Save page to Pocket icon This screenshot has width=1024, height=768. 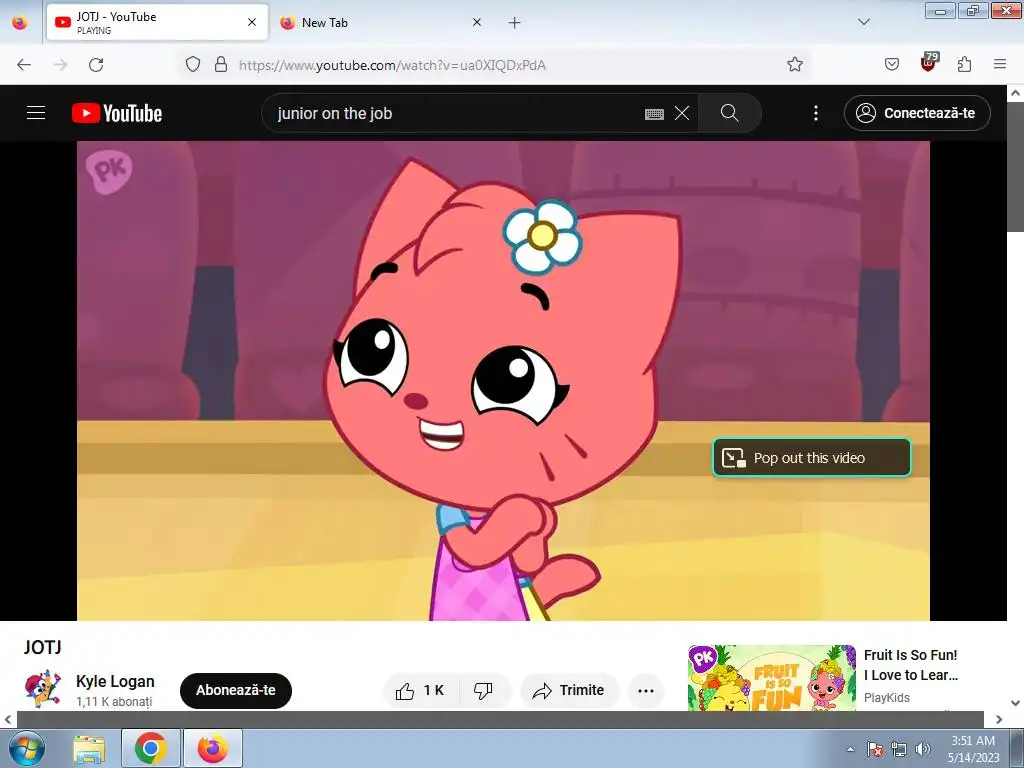tap(892, 64)
